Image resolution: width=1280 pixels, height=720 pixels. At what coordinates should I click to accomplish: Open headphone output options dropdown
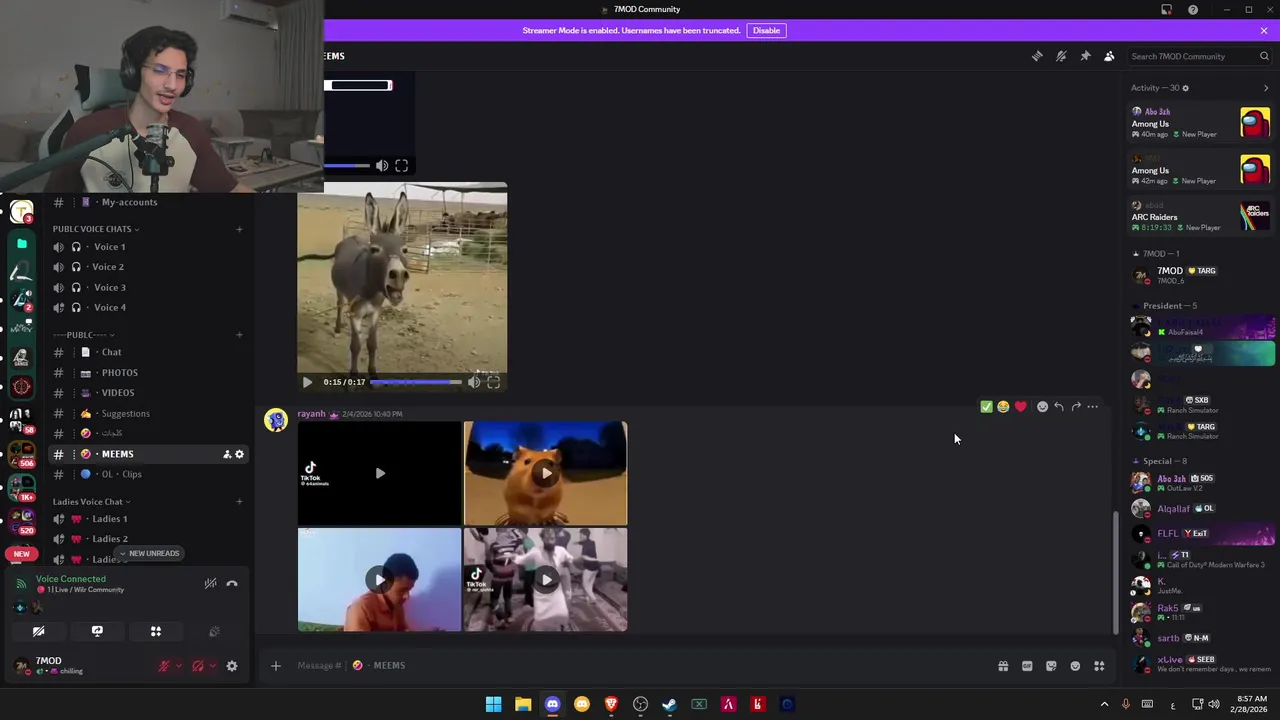pos(212,666)
